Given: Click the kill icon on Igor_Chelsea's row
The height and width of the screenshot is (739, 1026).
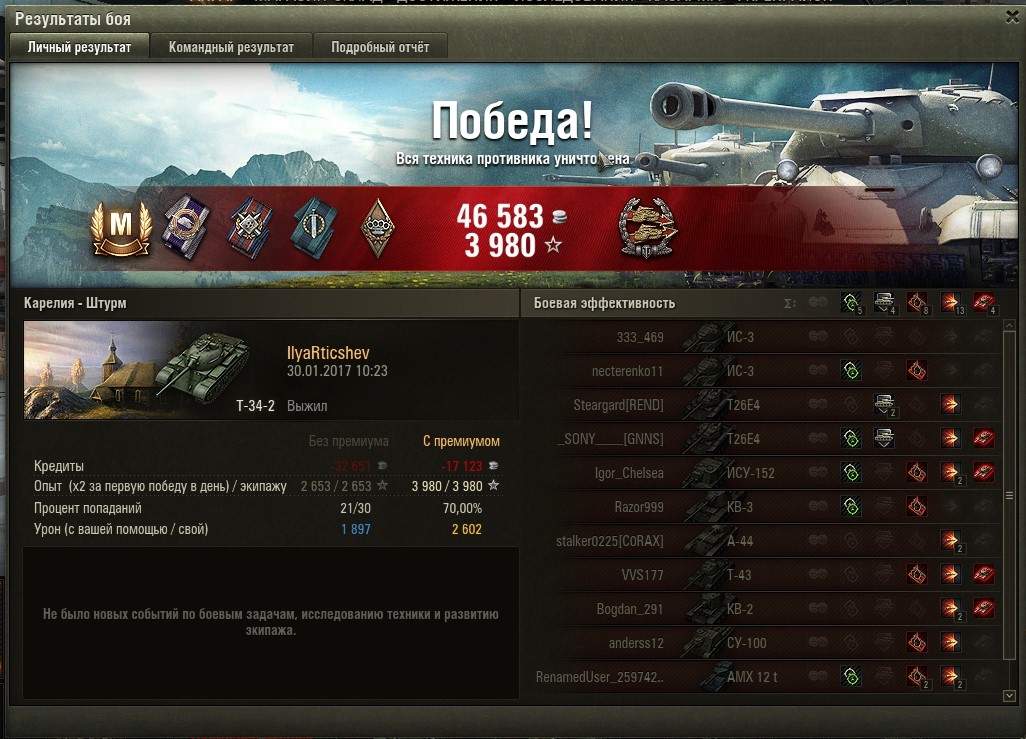Looking at the screenshot, I should click(x=983, y=472).
